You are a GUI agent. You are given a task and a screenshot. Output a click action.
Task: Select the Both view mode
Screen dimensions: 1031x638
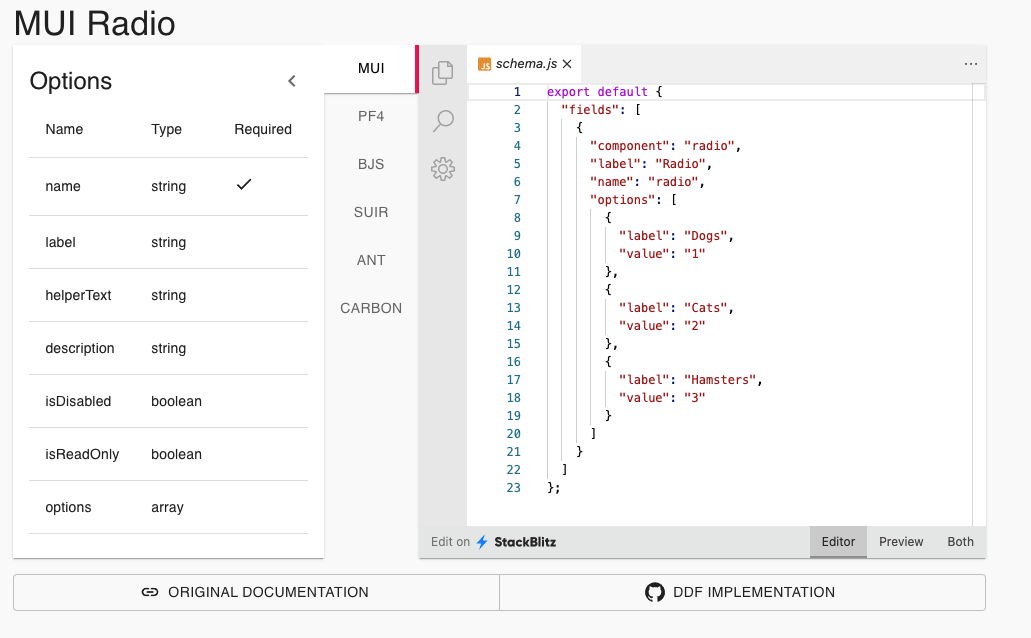[x=959, y=541]
